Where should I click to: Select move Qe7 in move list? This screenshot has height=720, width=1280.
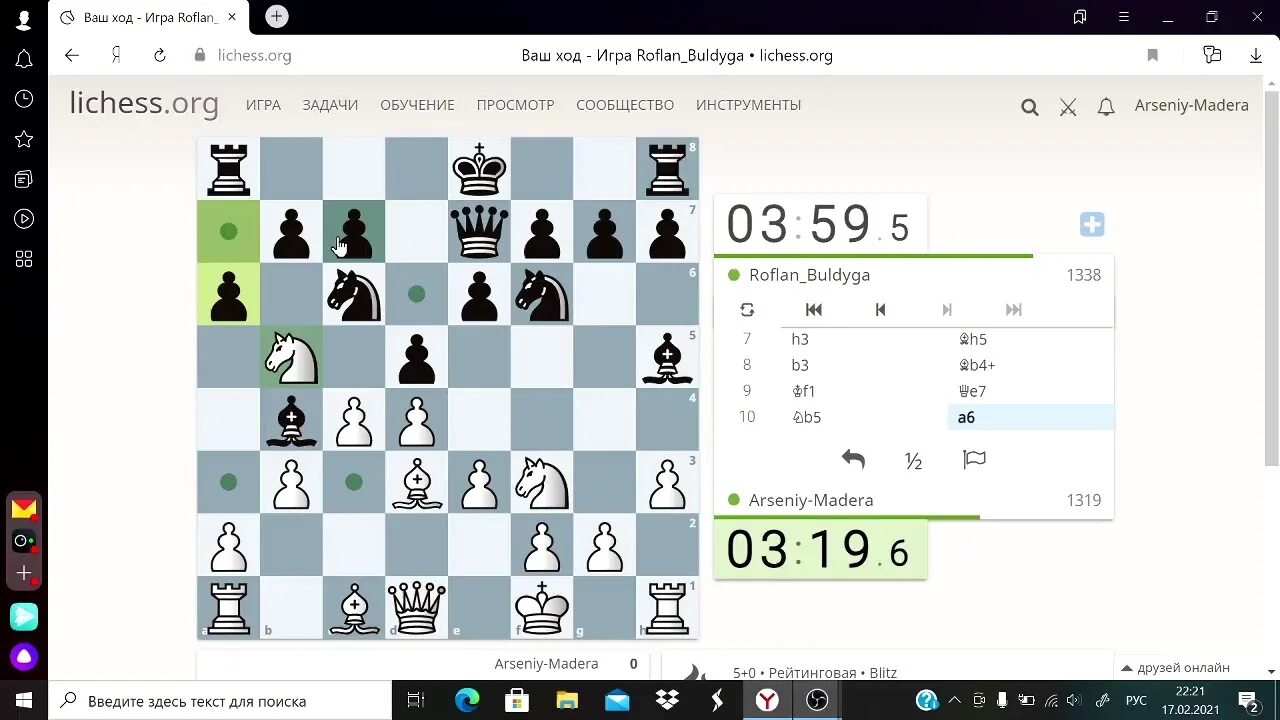click(x=1030, y=391)
